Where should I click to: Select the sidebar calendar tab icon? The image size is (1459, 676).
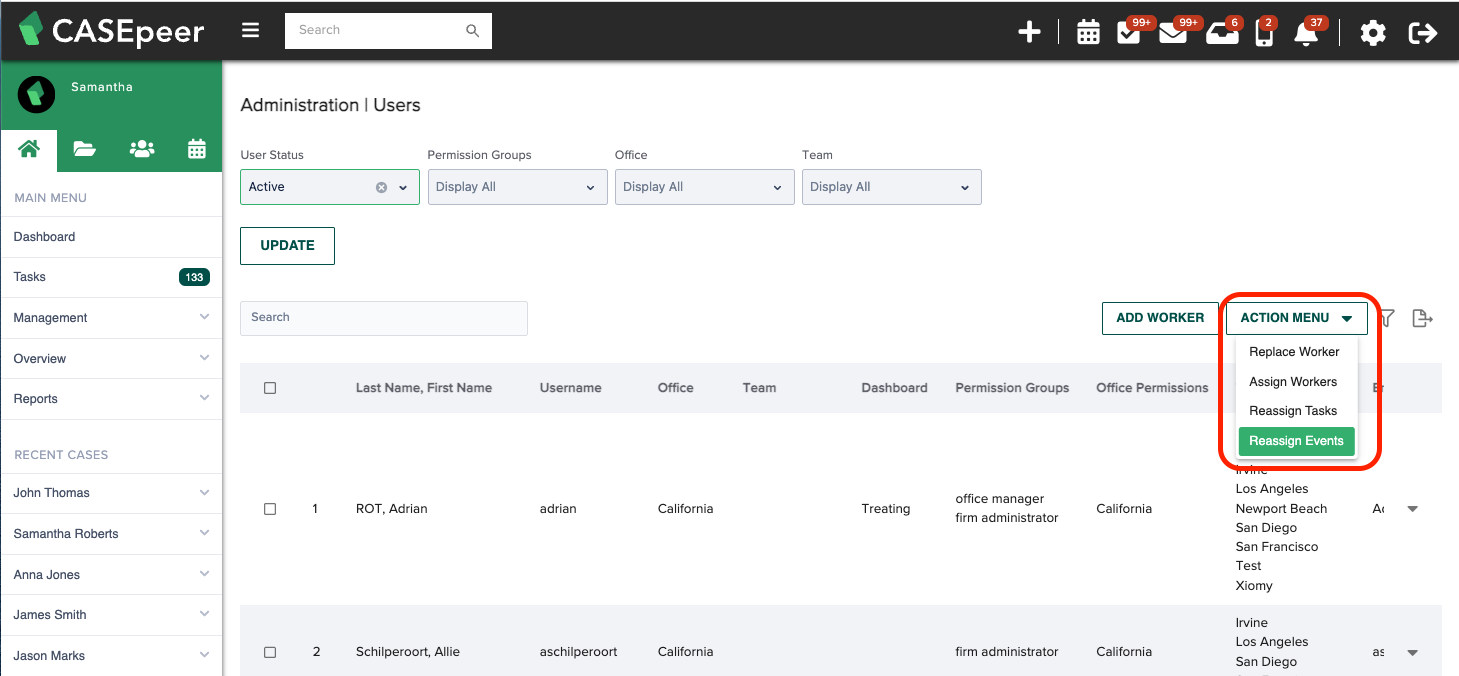pos(197,149)
